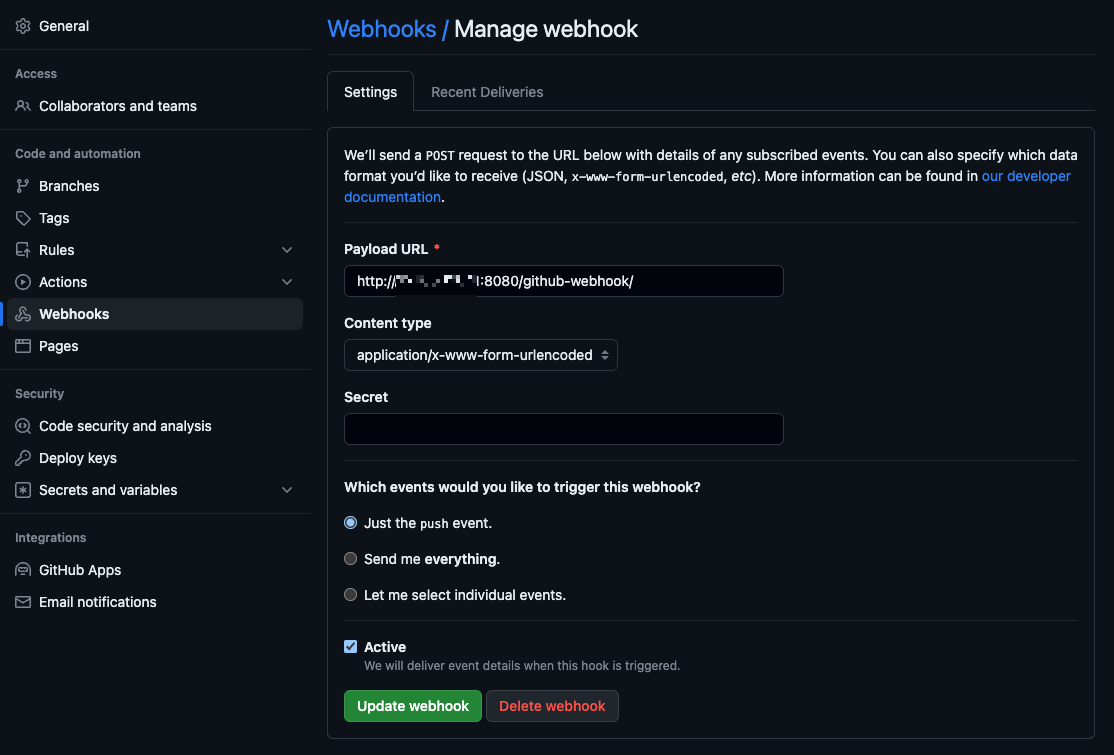The image size is (1114, 755).
Task: Open the Content type dropdown
Action: pos(480,355)
